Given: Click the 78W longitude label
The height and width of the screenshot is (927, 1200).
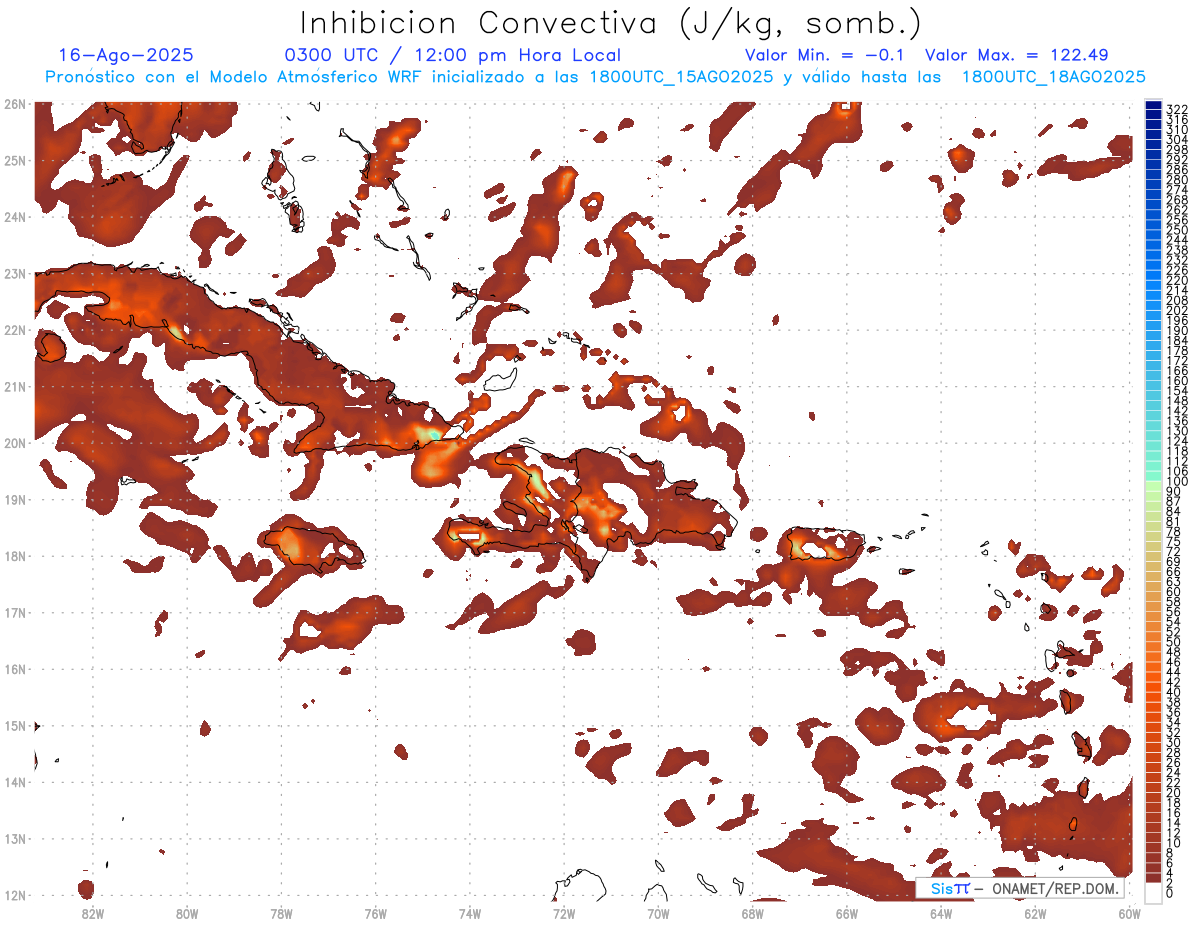Looking at the screenshot, I should [x=281, y=913].
